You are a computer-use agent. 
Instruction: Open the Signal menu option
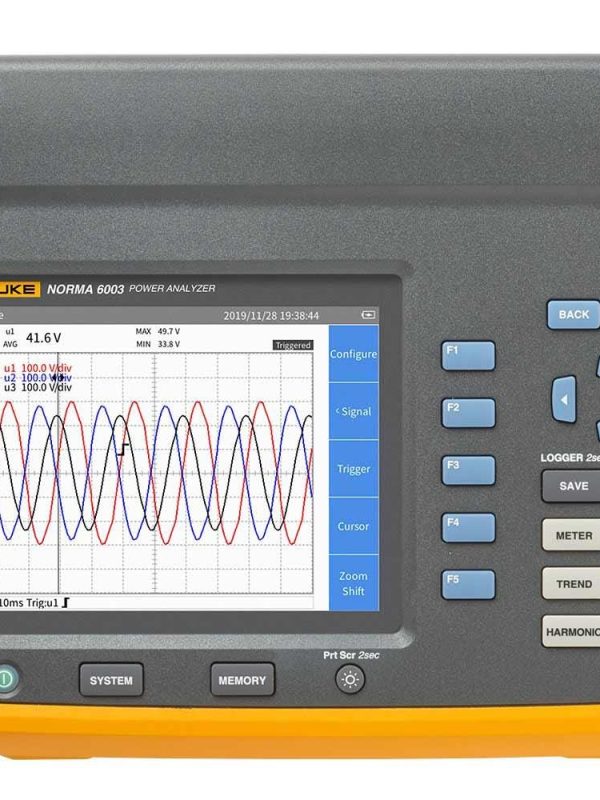tap(354, 411)
